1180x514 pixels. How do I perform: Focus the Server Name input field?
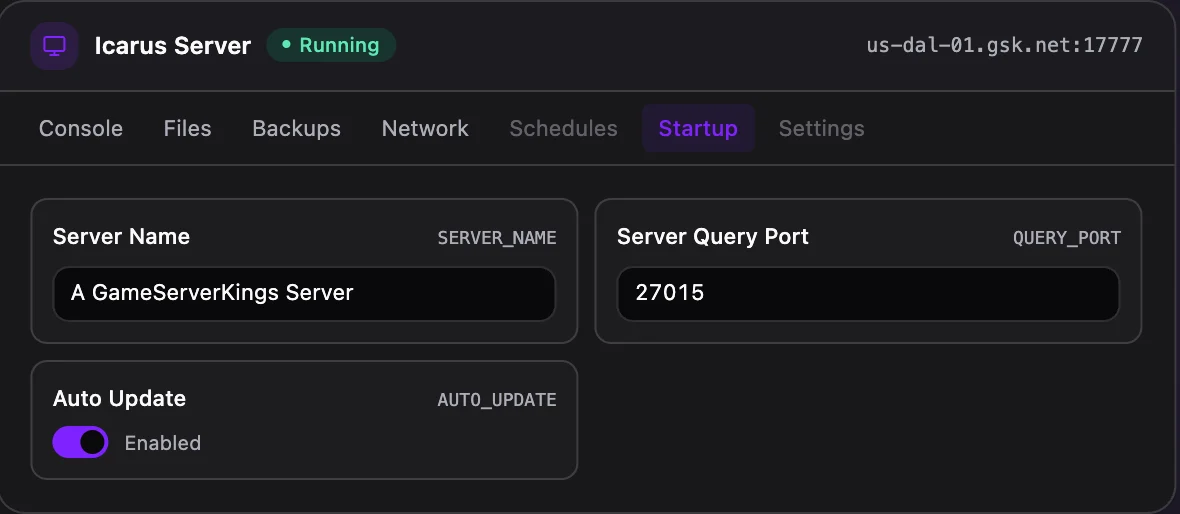tap(304, 293)
